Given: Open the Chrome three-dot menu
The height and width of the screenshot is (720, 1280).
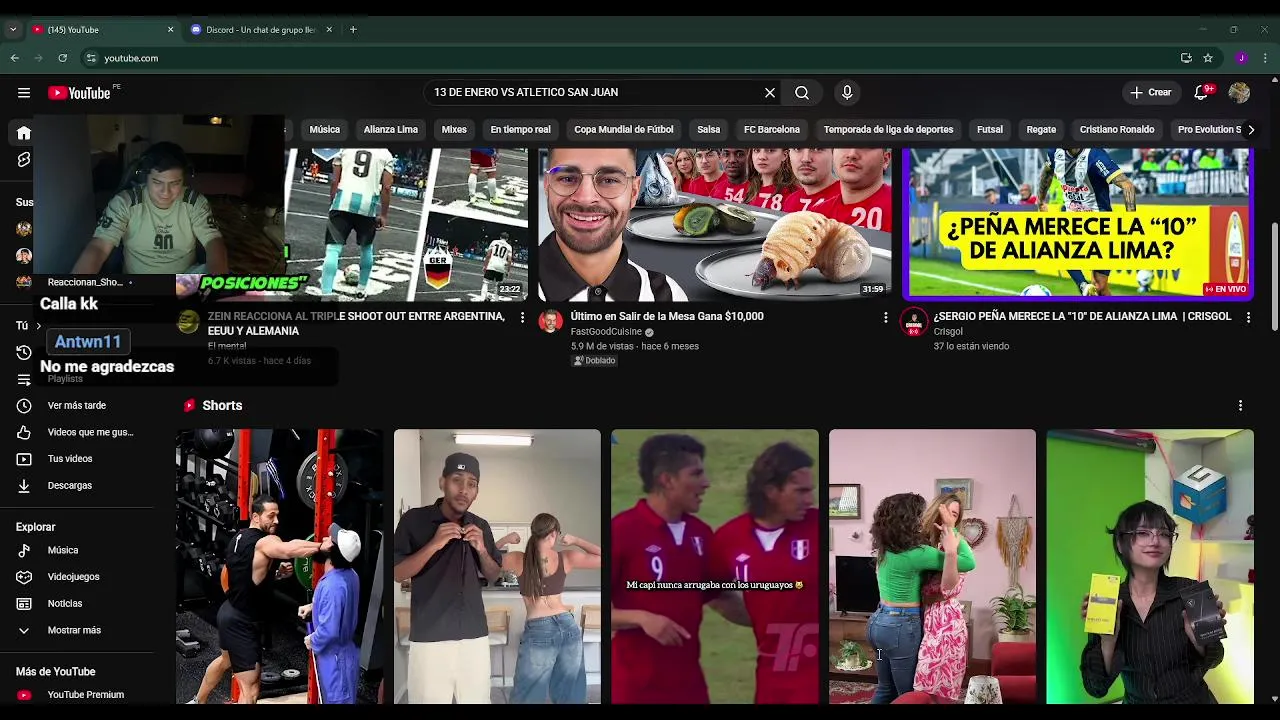Looking at the screenshot, I should [x=1266, y=58].
